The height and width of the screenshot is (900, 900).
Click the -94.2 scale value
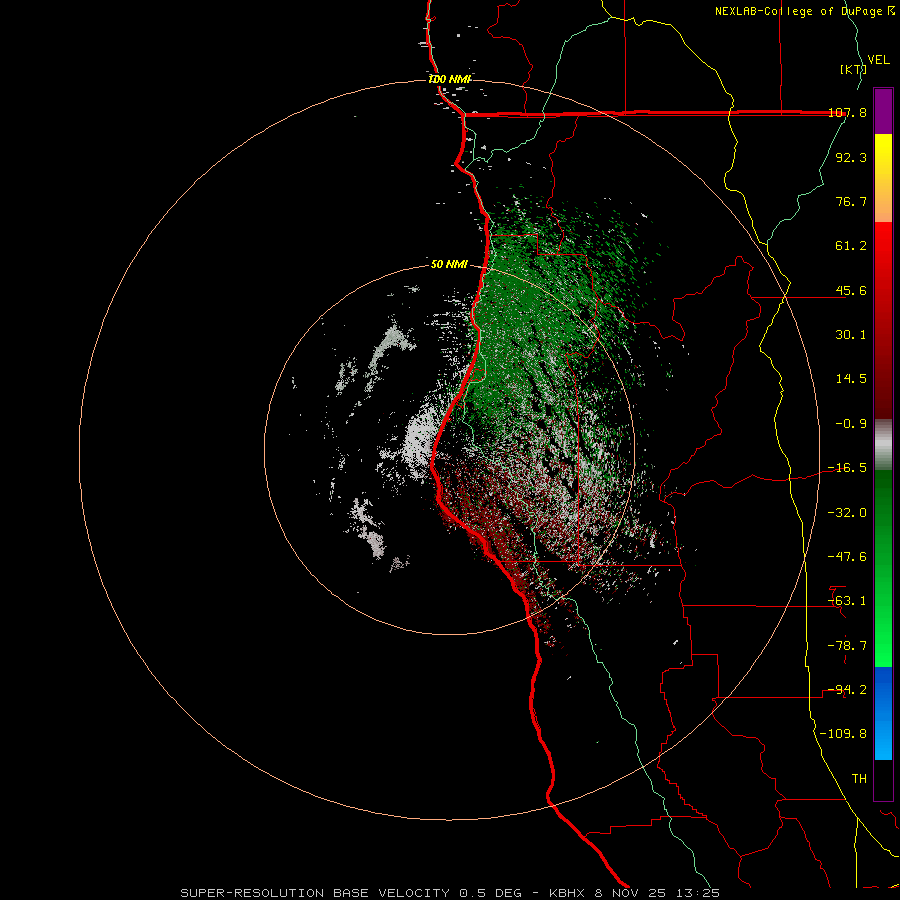tap(847, 690)
